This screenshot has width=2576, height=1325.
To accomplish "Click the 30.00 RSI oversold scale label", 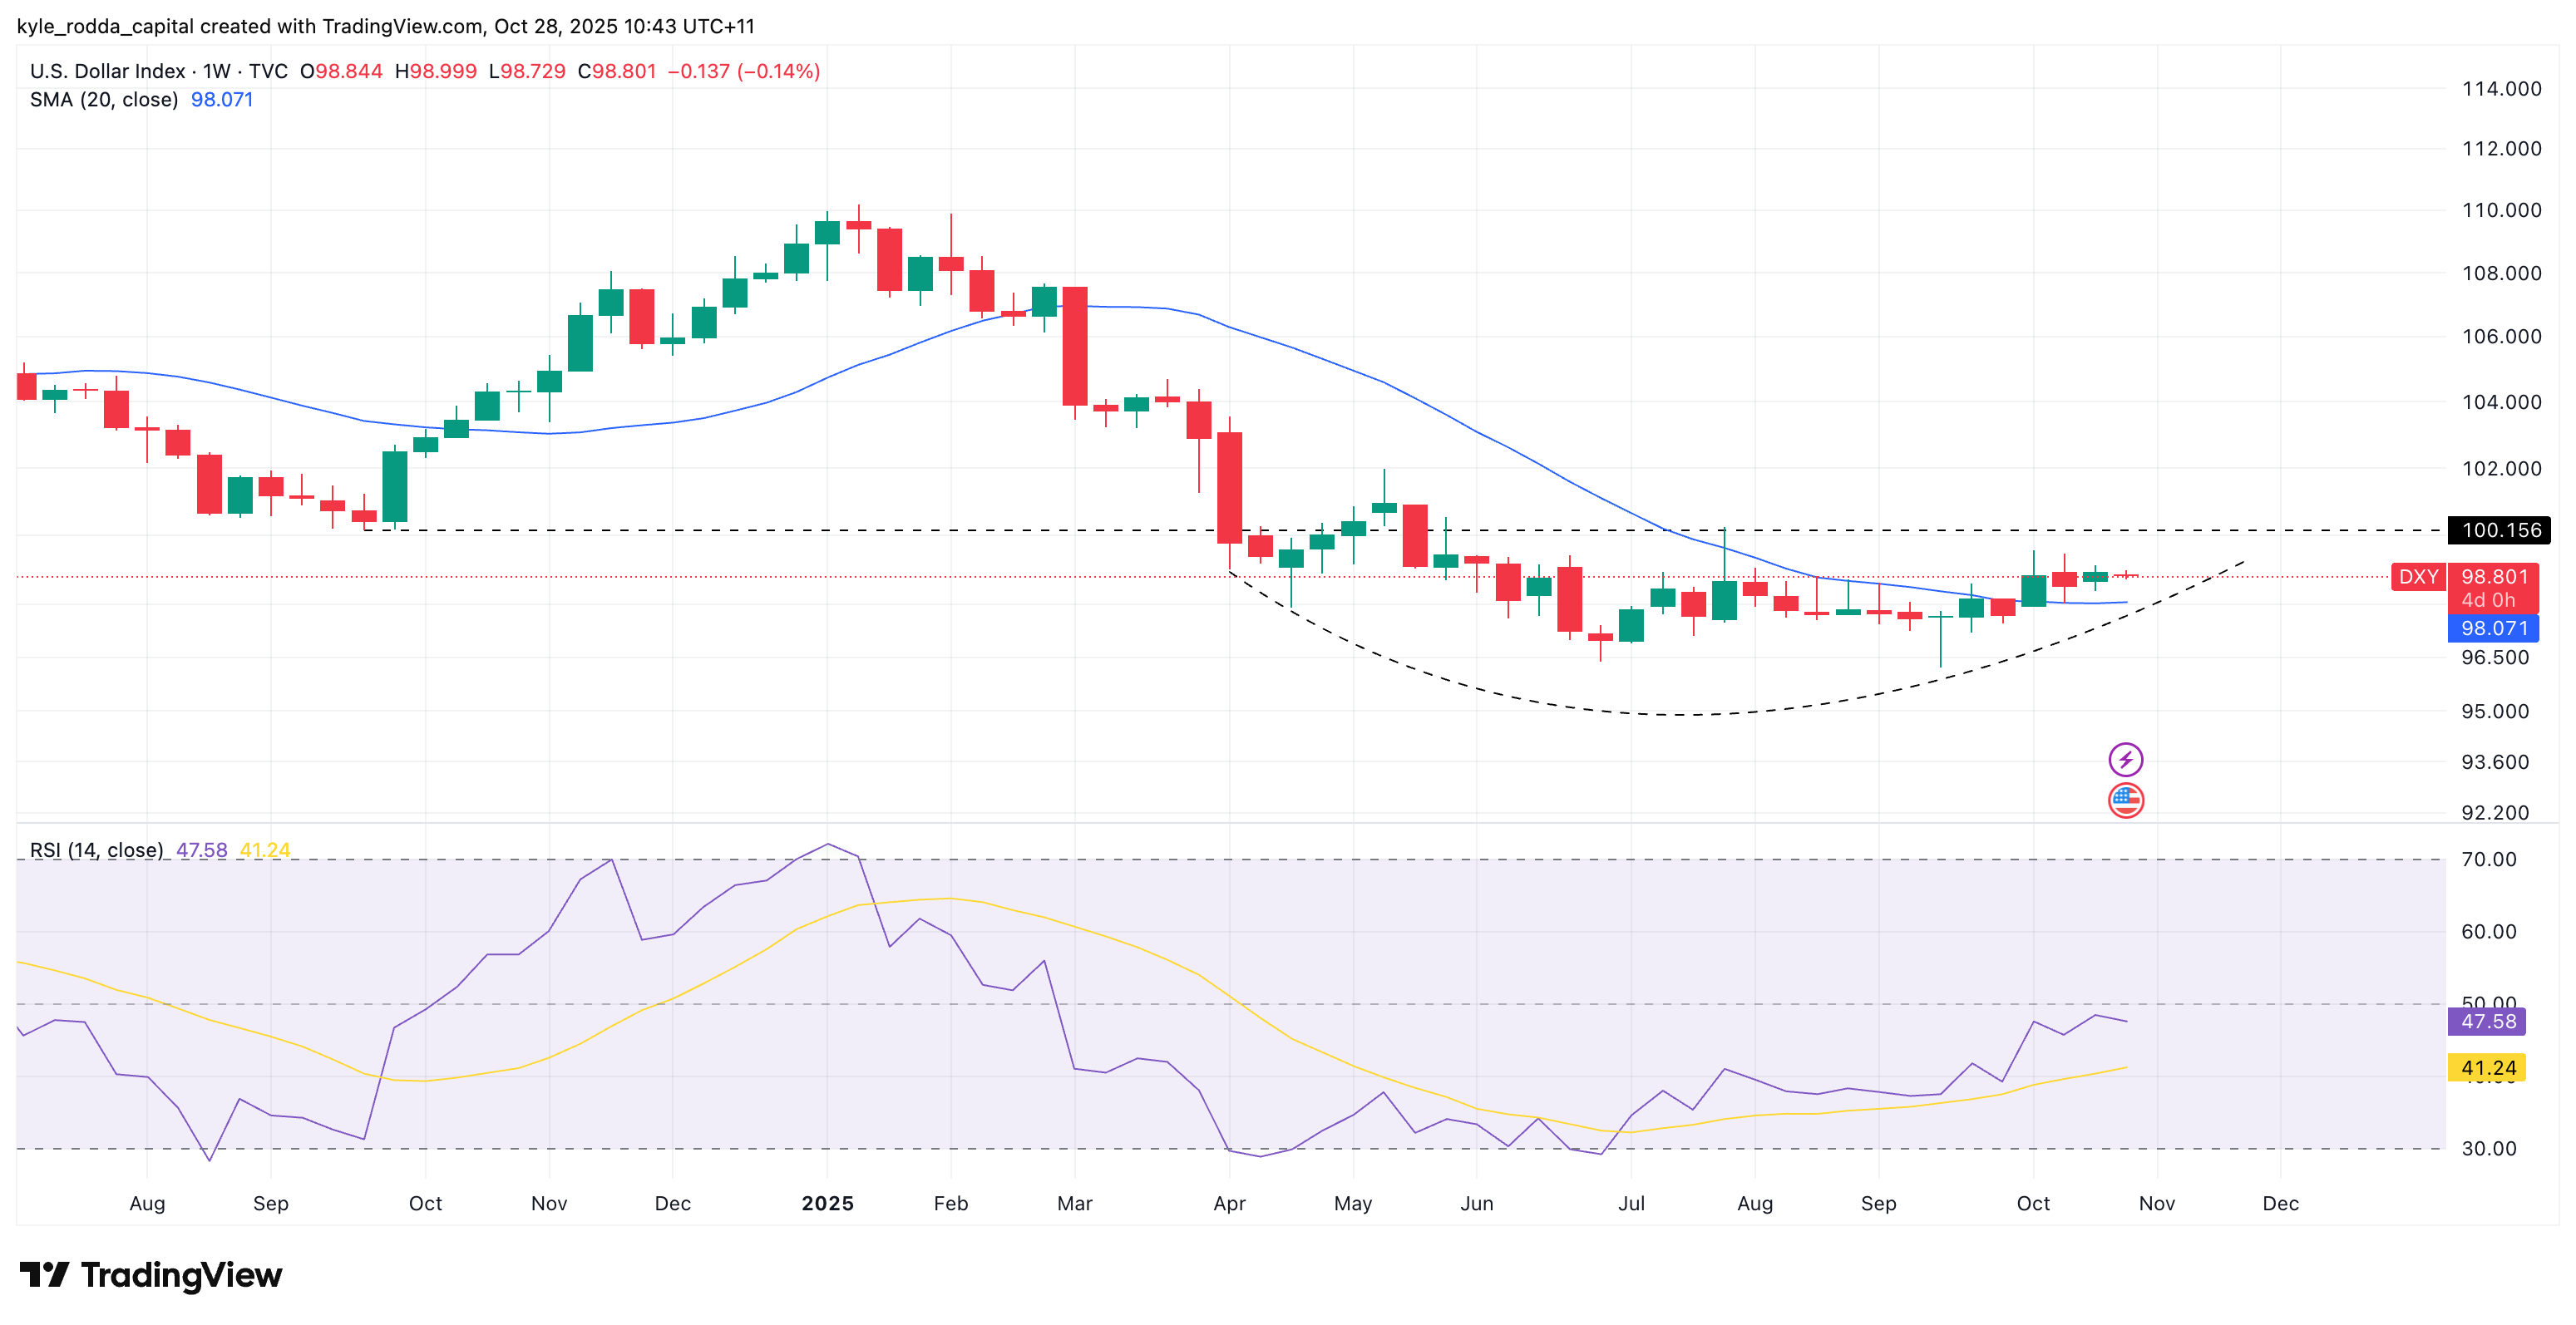I will click(2488, 1148).
